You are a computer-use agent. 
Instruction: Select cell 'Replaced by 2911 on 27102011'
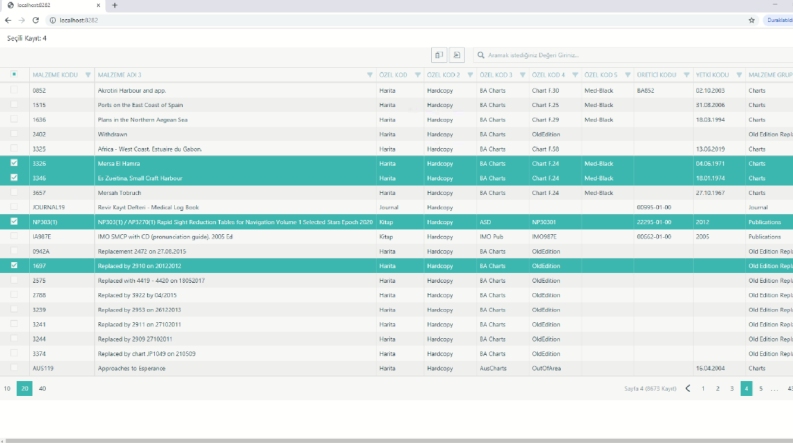139,325
